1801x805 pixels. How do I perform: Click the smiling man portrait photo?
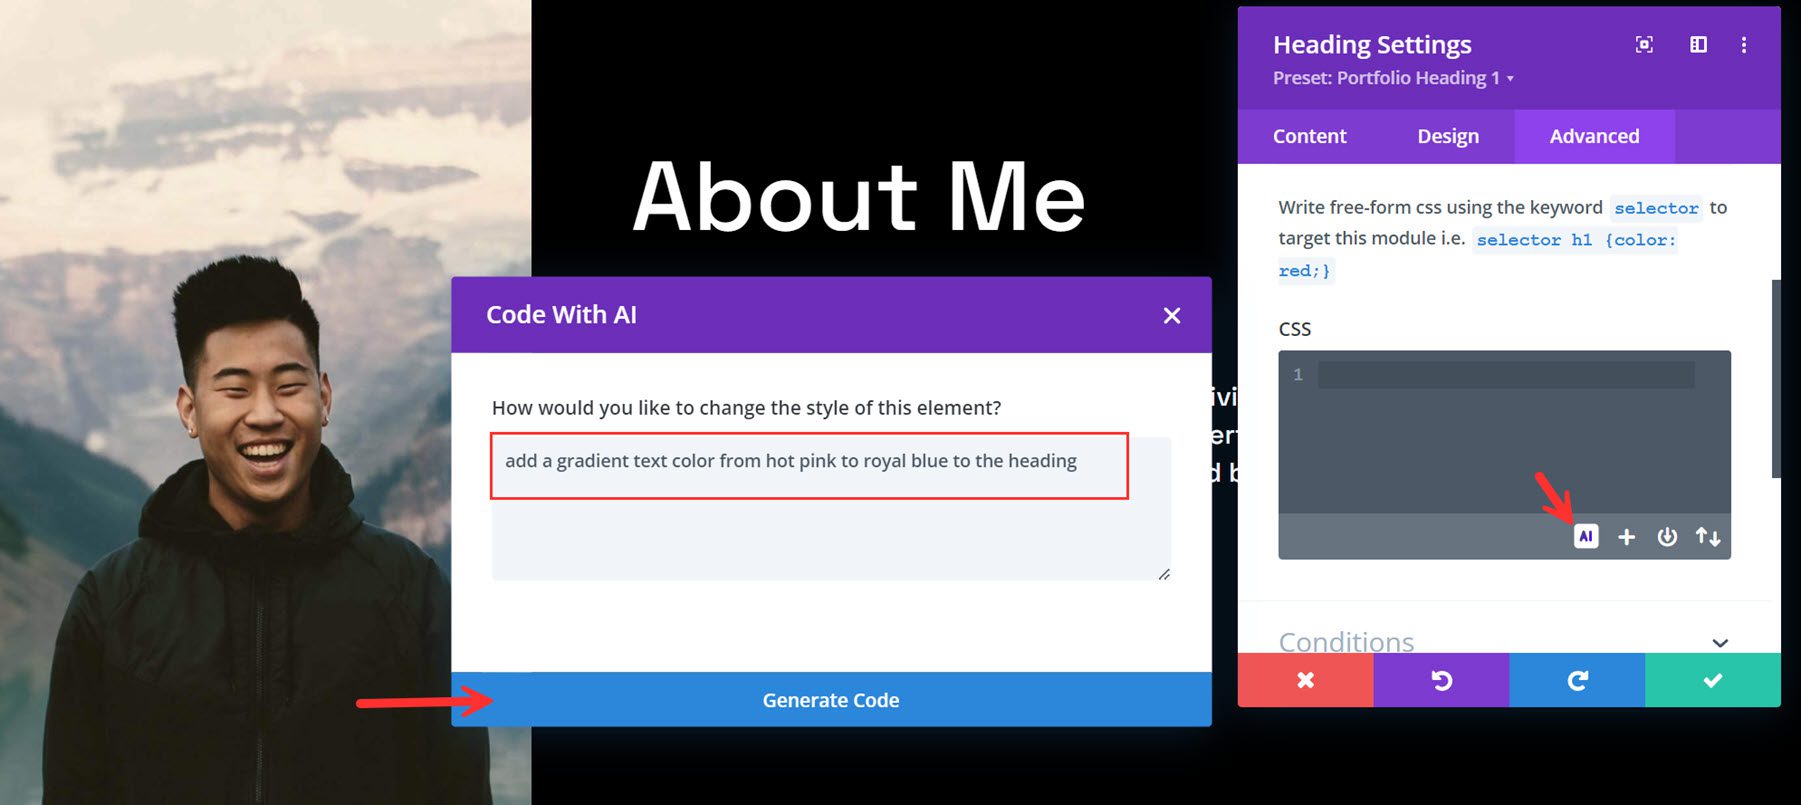pyautogui.click(x=265, y=402)
